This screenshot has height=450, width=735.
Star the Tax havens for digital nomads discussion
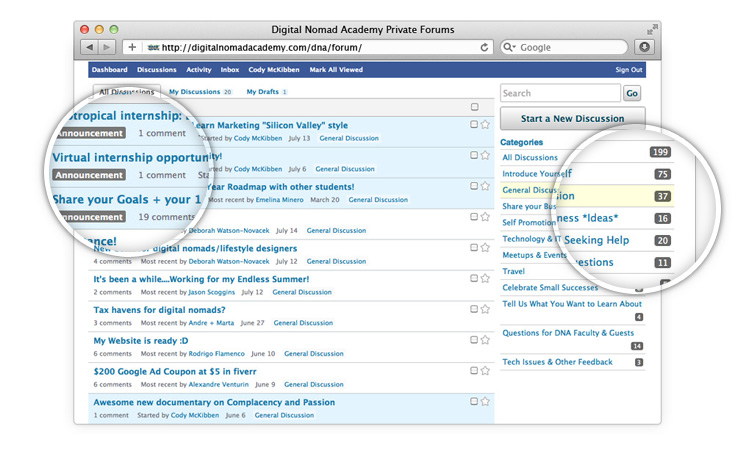coord(485,309)
